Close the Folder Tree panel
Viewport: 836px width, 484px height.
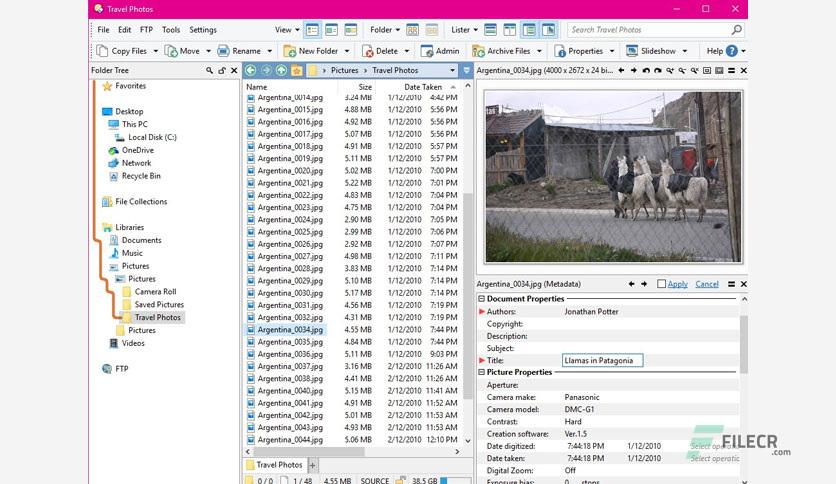coord(234,70)
